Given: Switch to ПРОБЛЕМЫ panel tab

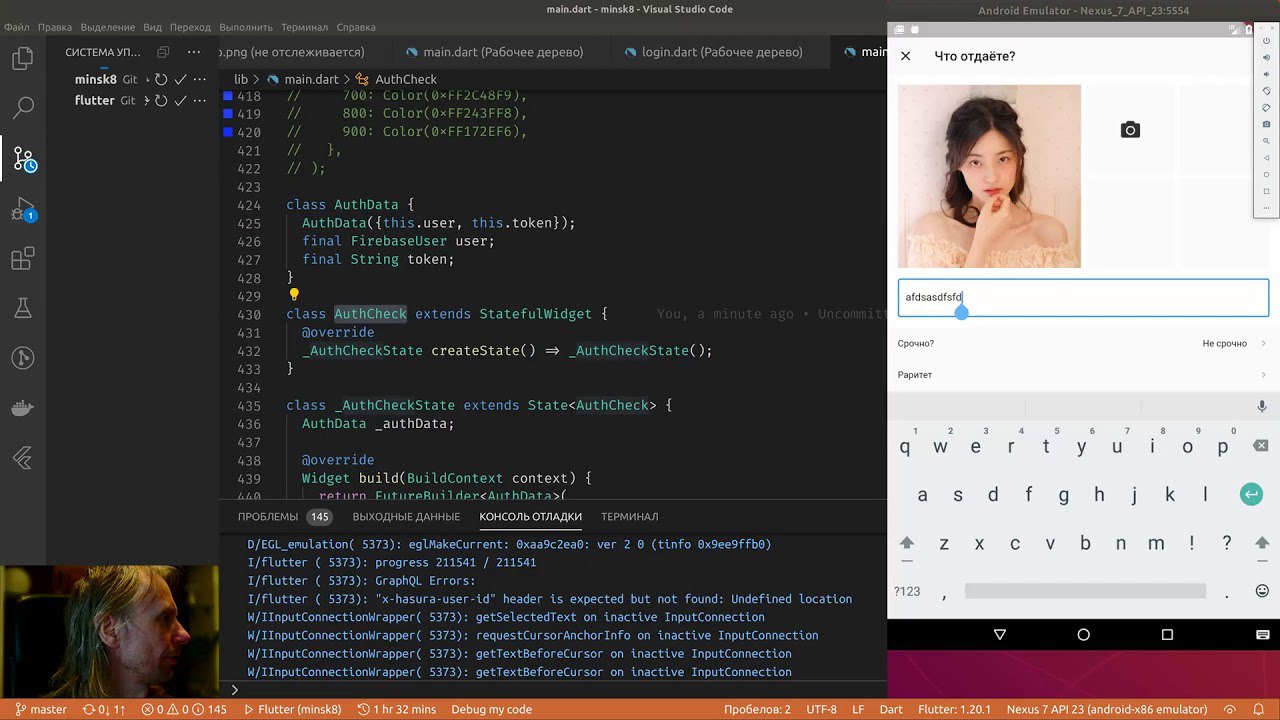Looking at the screenshot, I should tap(283, 517).
